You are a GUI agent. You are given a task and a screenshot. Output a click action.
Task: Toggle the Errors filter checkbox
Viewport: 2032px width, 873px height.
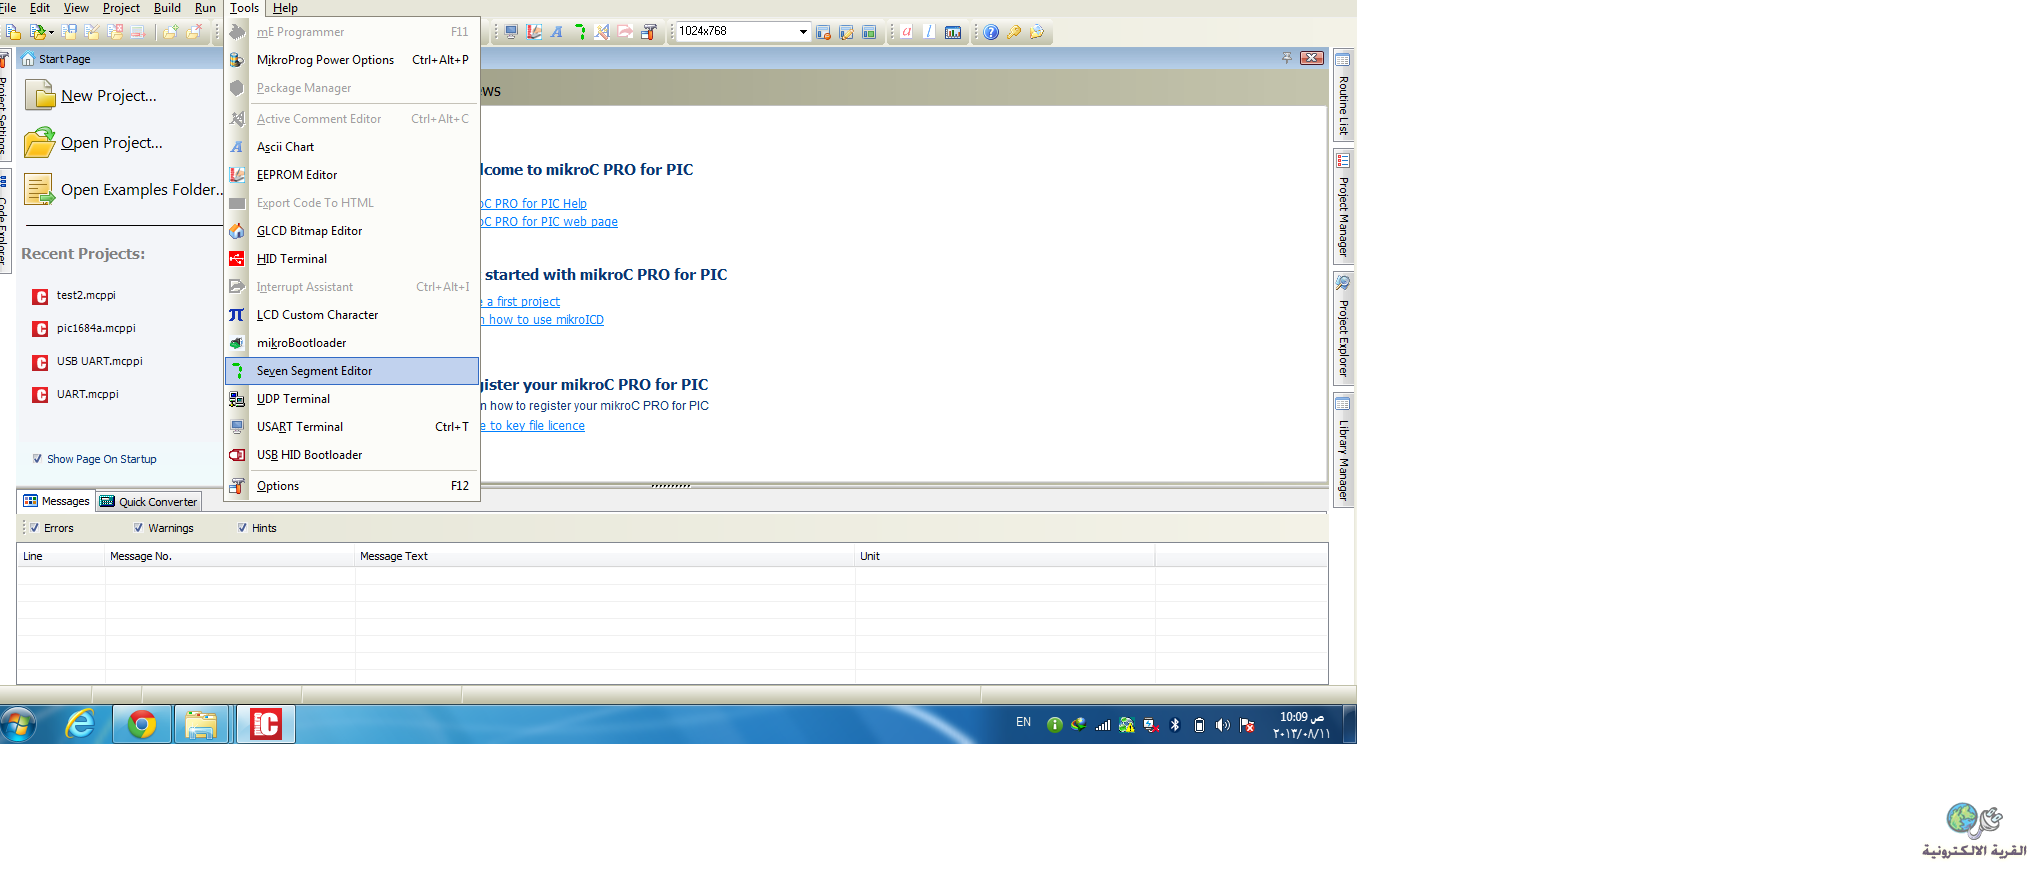tap(34, 528)
